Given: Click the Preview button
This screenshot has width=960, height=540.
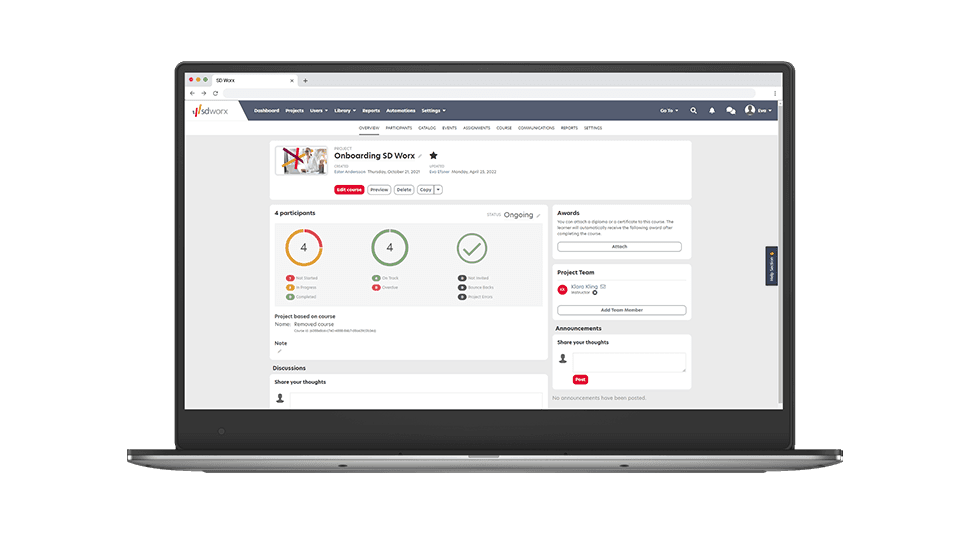Looking at the screenshot, I should click(x=379, y=190).
